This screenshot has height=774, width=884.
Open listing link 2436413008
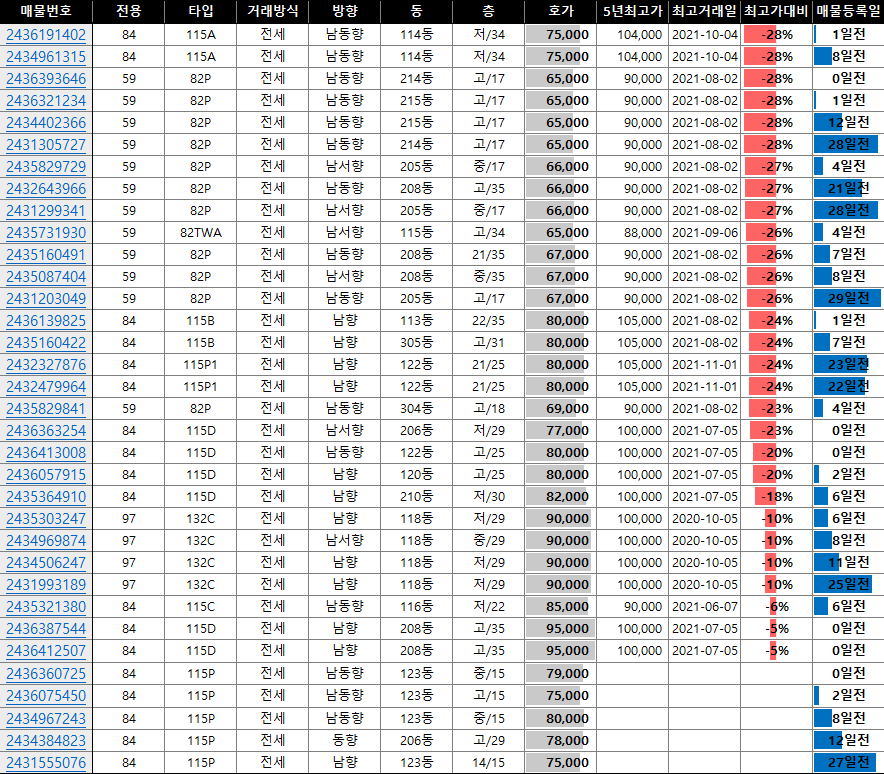(x=46, y=453)
